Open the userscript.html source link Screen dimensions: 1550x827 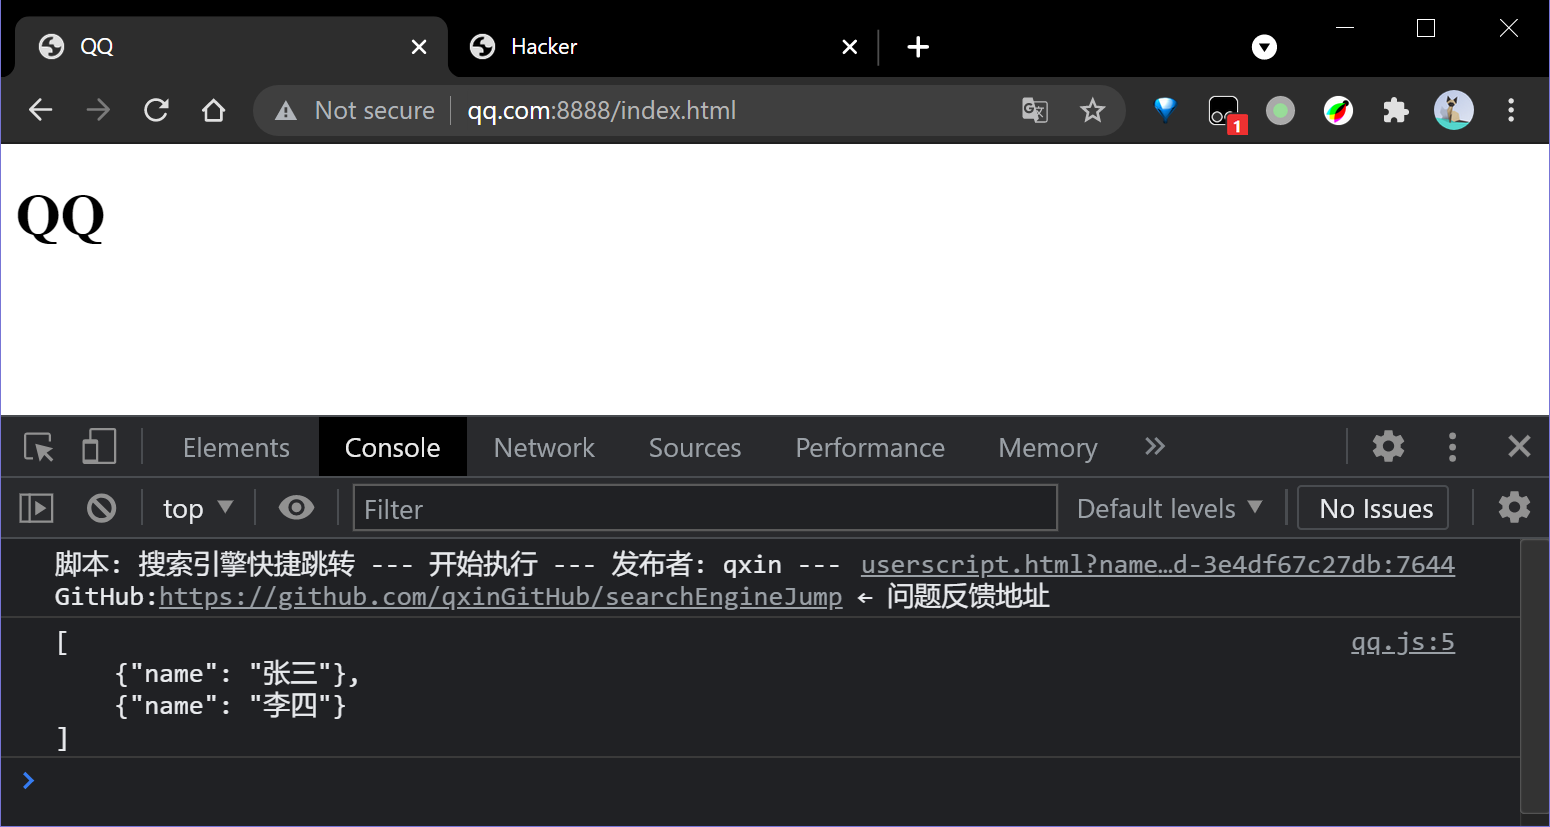[x=1158, y=565]
